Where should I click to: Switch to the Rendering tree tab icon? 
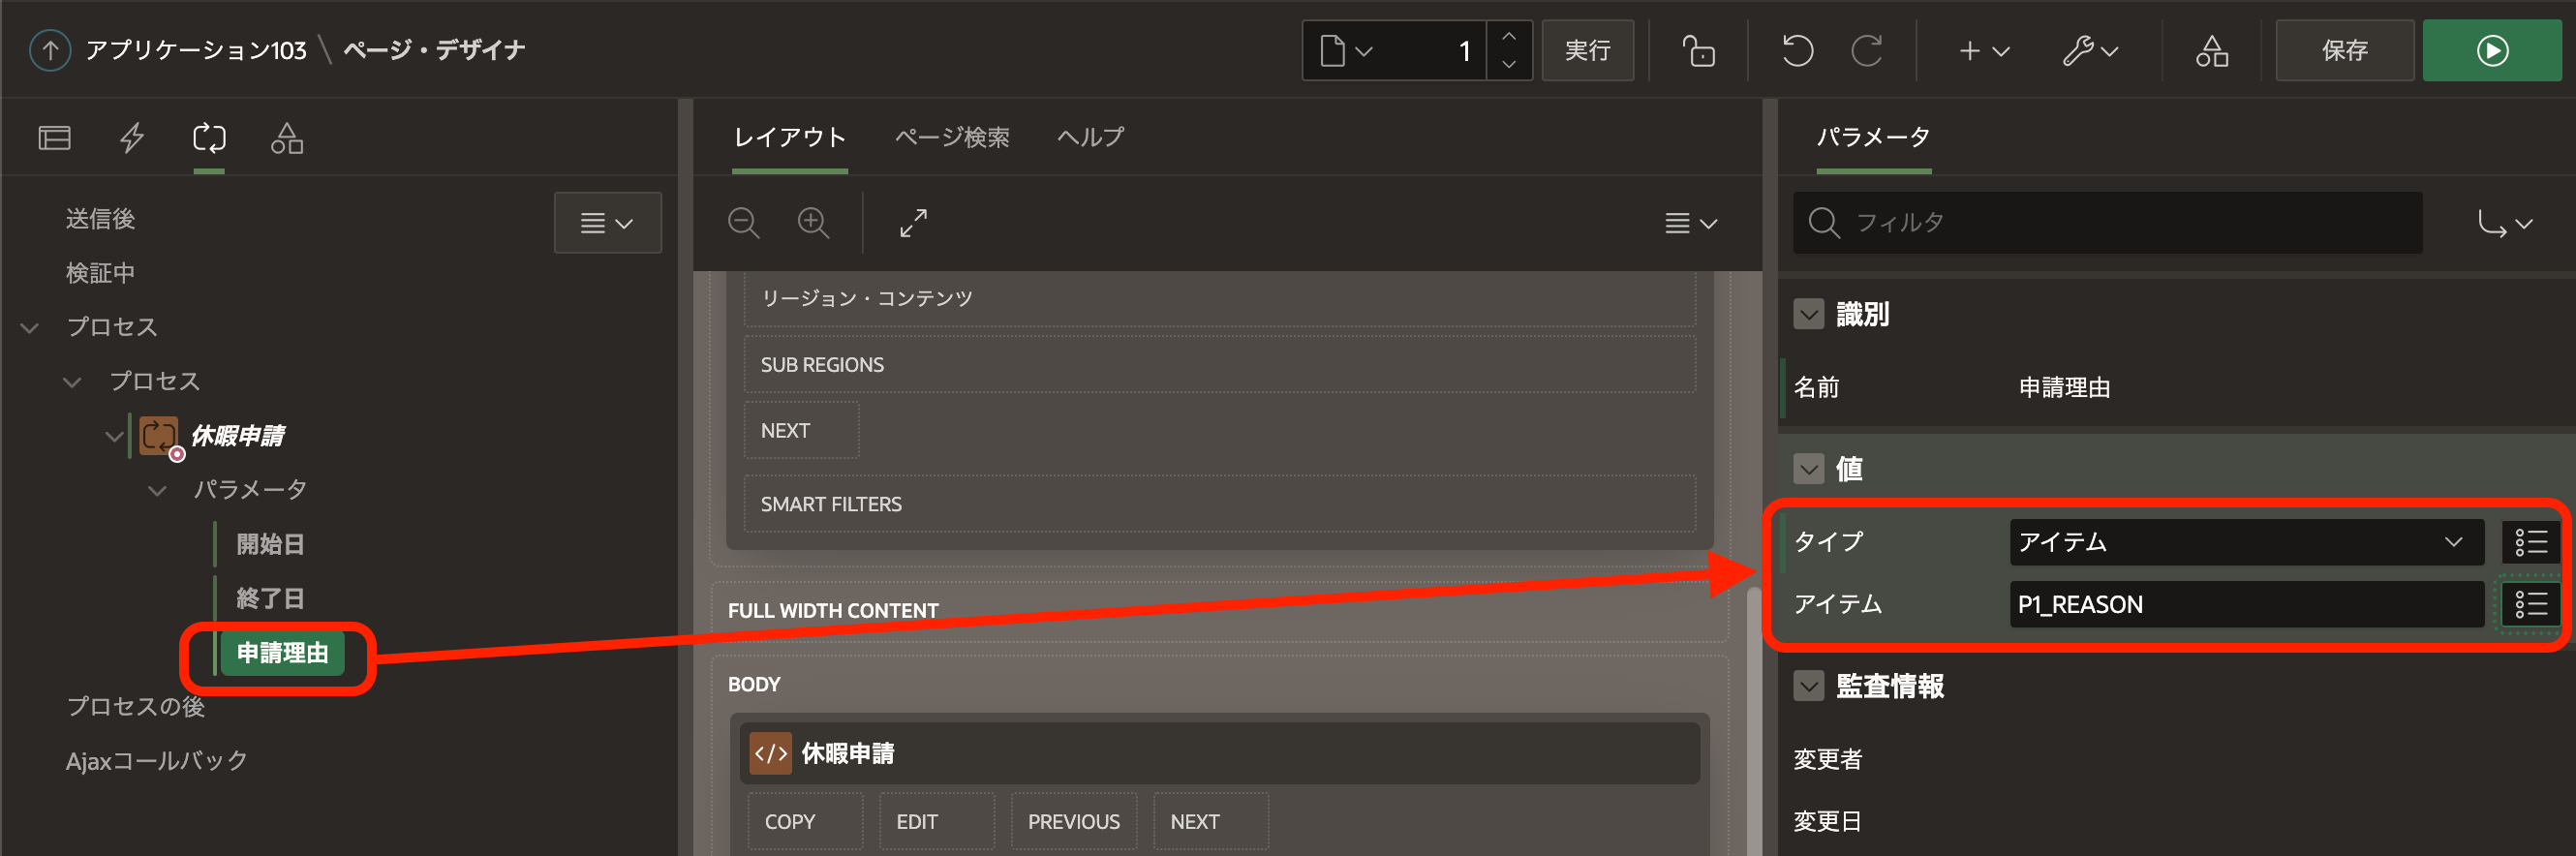pyautogui.click(x=54, y=138)
